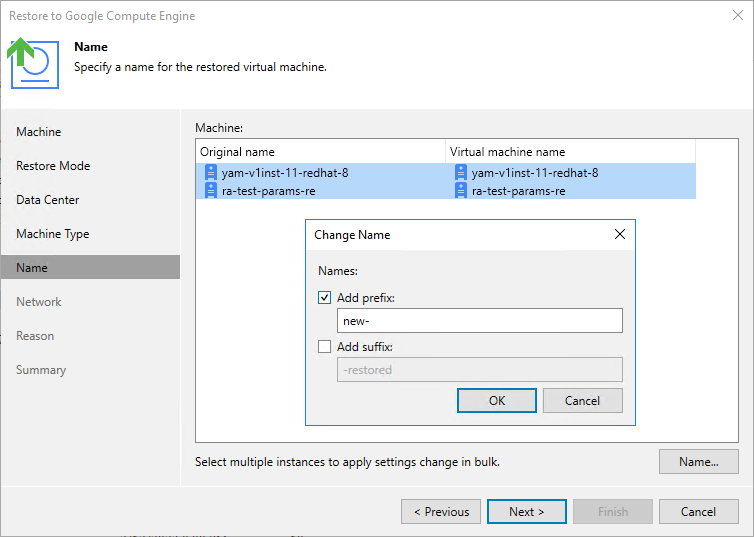Select the Machine Type wizard step
Viewport: 754px width, 537px height.
pyautogui.click(x=53, y=234)
